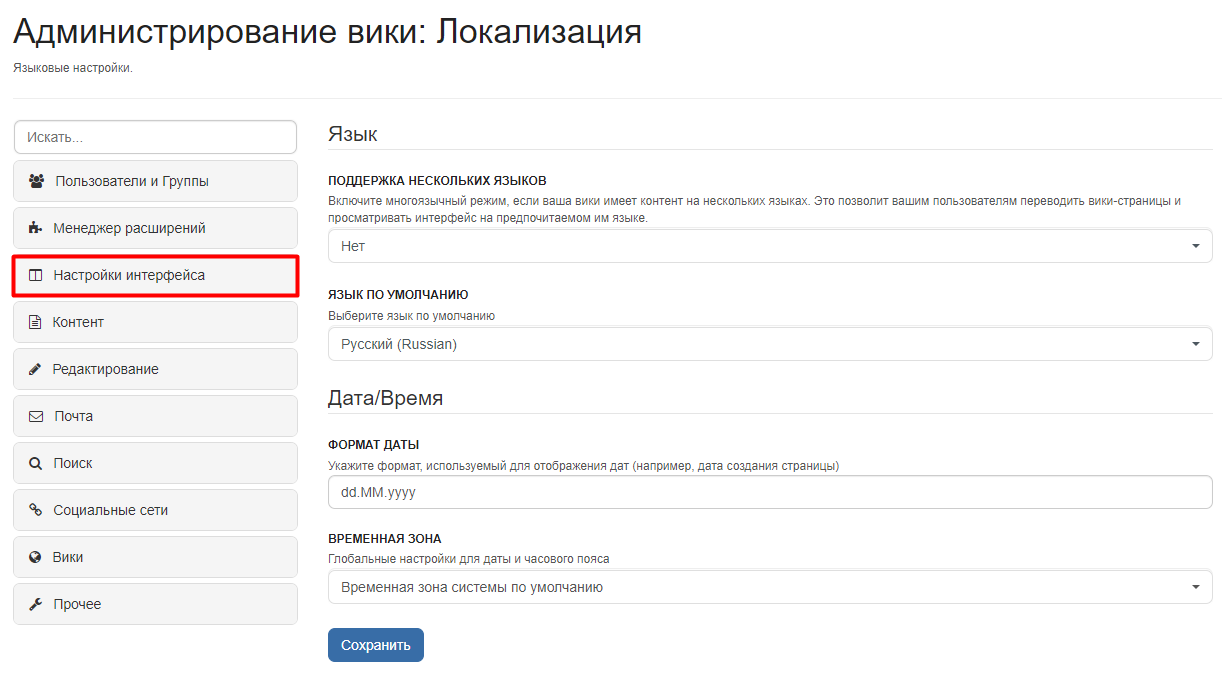This screenshot has width=1222, height=683.
Task: Click the Дата/Время section heading
Action: click(385, 398)
